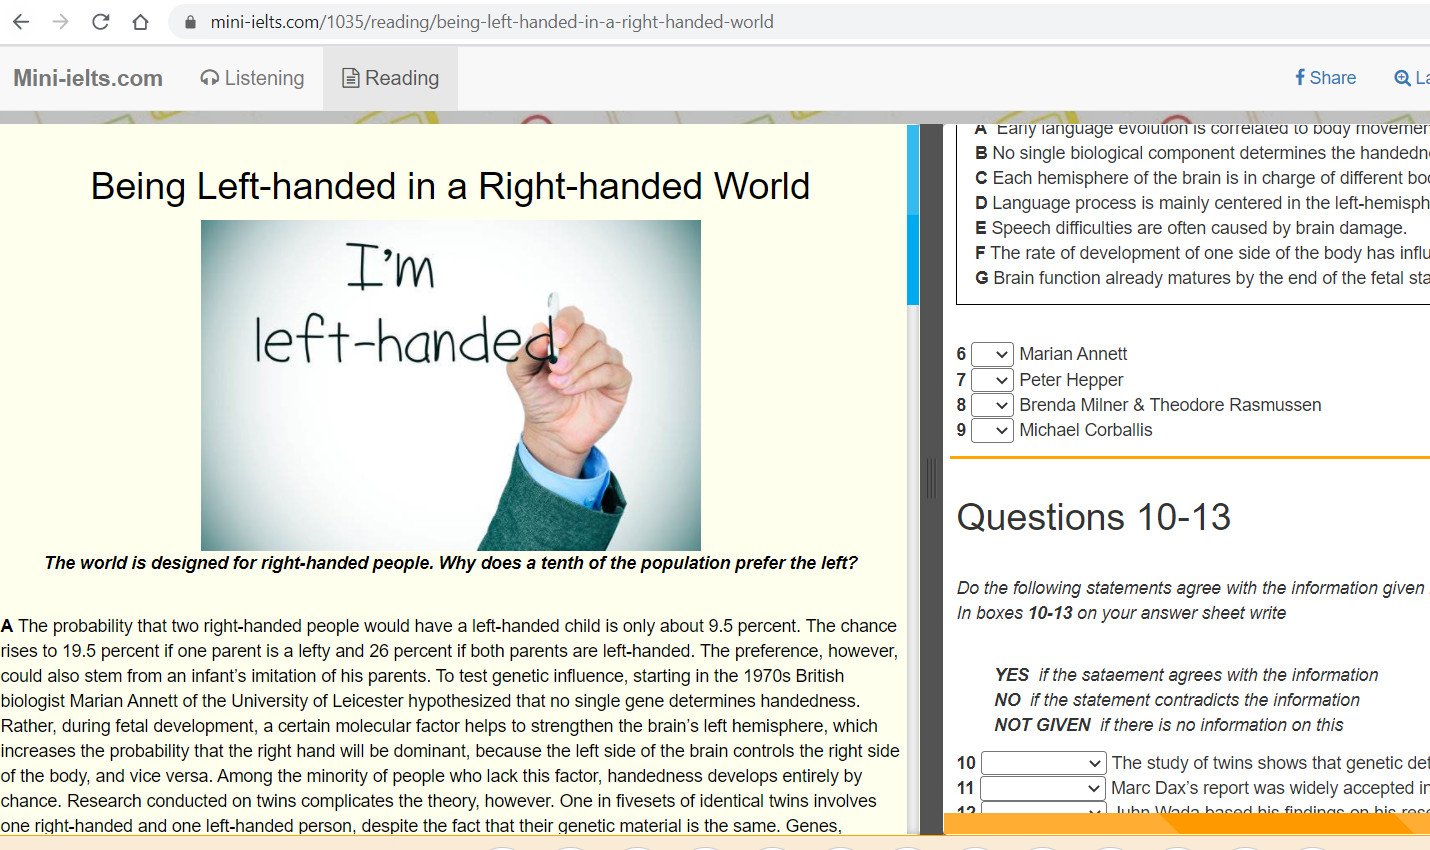The height and width of the screenshot is (850, 1430).
Task: Reload the page with refresh icon
Action: (100, 22)
